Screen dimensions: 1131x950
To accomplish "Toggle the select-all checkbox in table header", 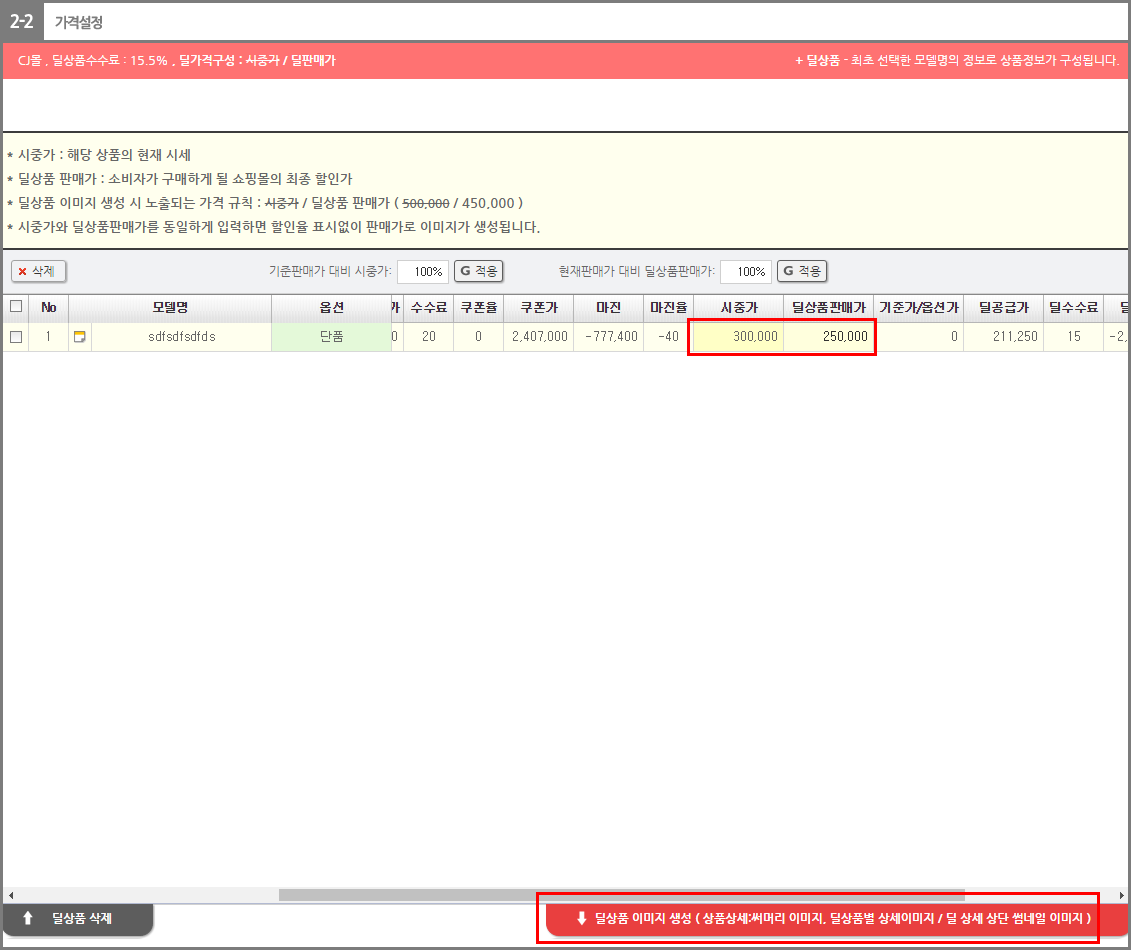I will (15, 307).
